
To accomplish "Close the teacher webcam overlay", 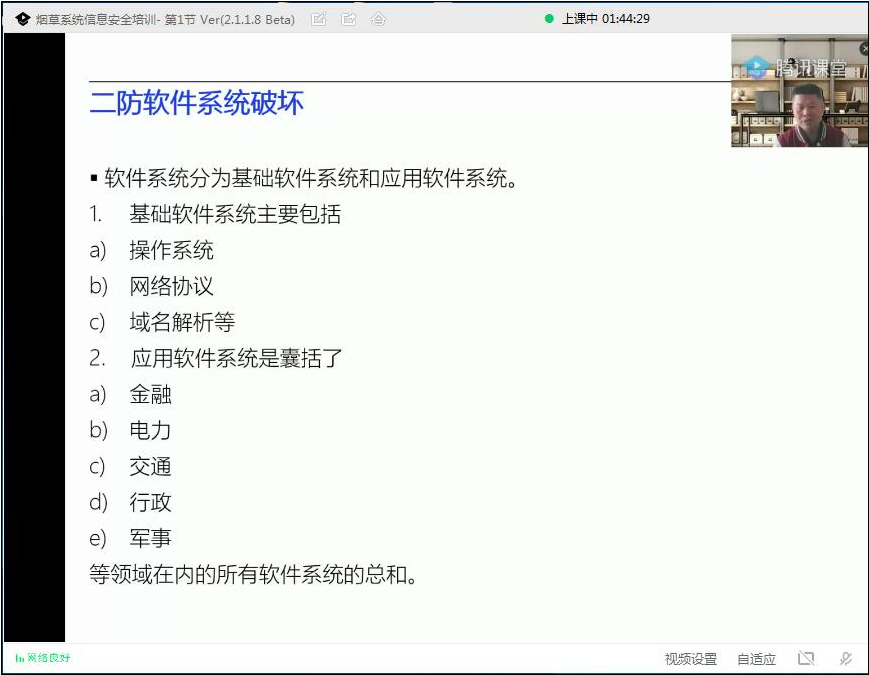I will 864,49.
